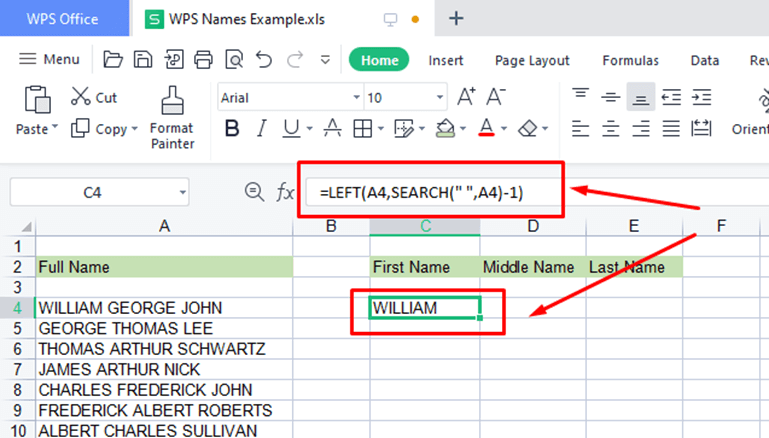This screenshot has height=438, width=769.
Task: Click the insert function fx icon
Action: point(285,192)
